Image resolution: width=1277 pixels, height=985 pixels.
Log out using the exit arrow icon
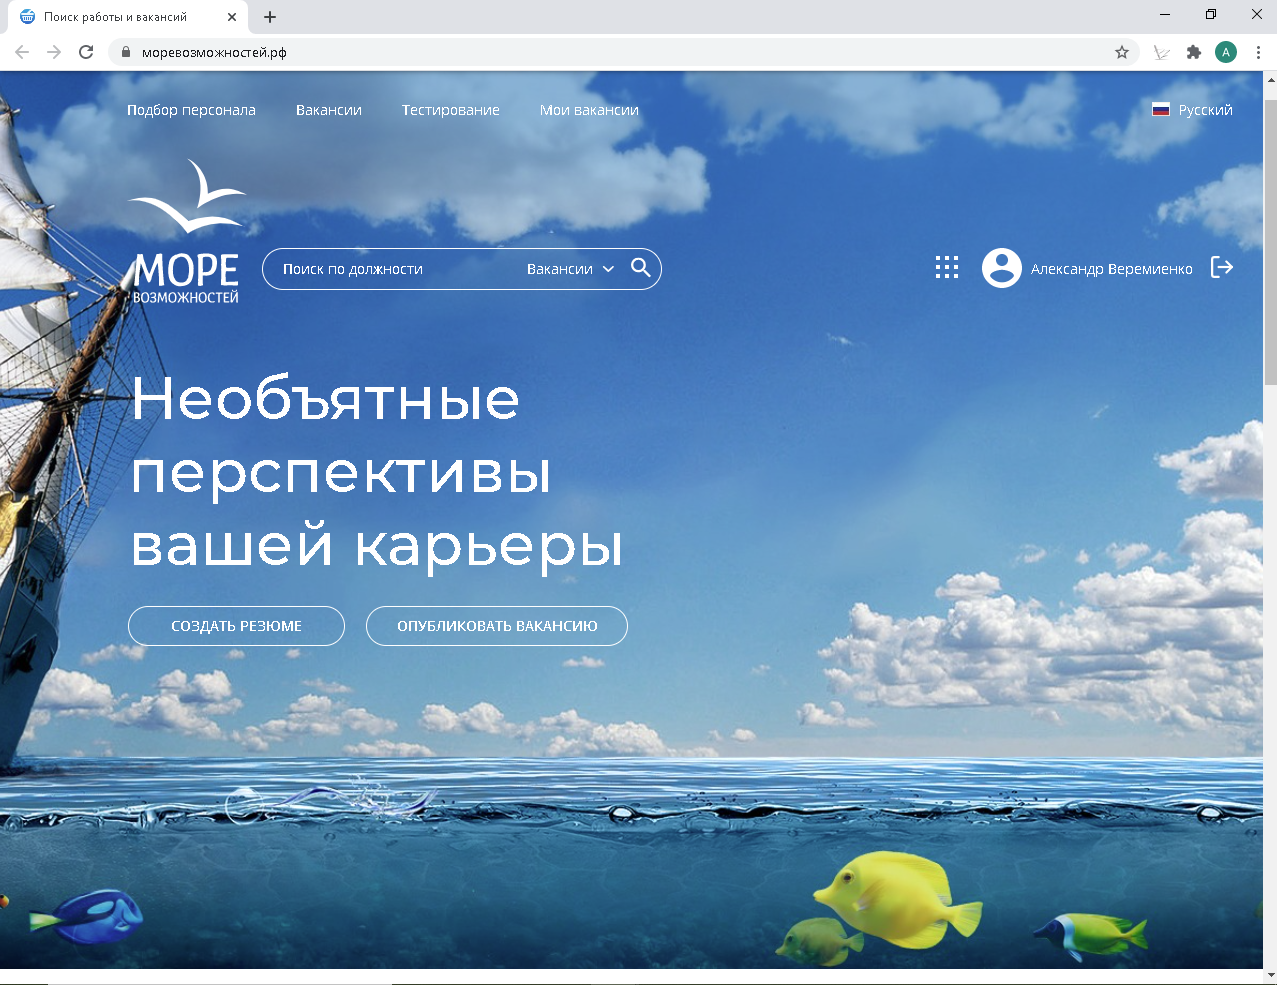pos(1222,267)
